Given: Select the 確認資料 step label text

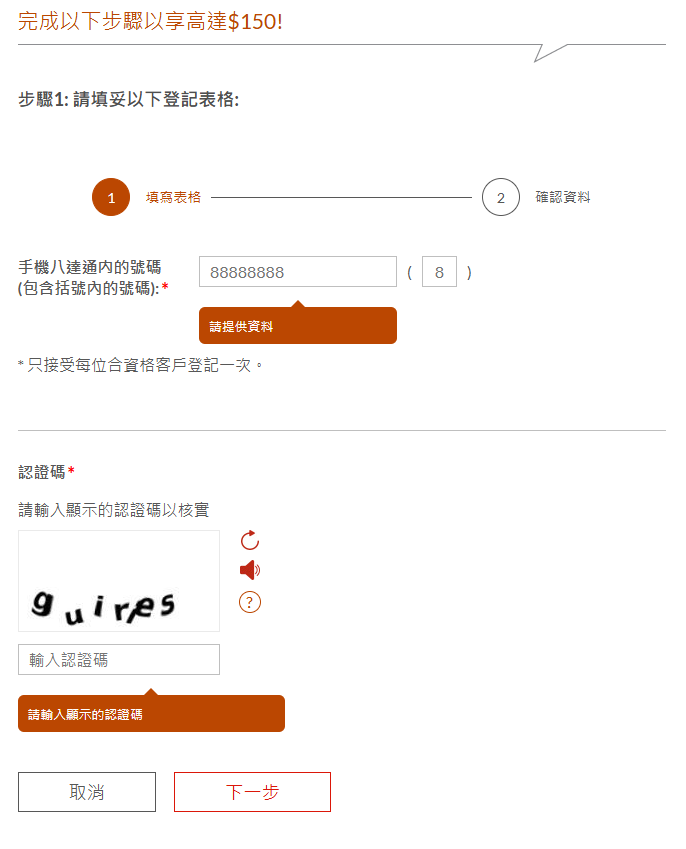Looking at the screenshot, I should 561,197.
